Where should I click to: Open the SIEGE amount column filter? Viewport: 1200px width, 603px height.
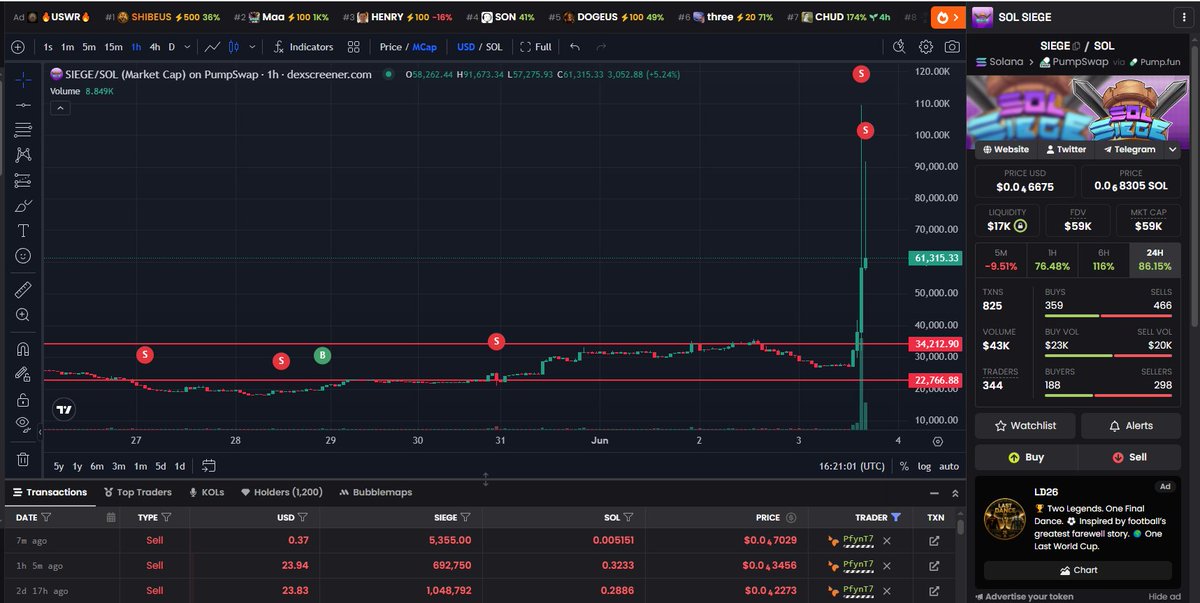pos(466,517)
